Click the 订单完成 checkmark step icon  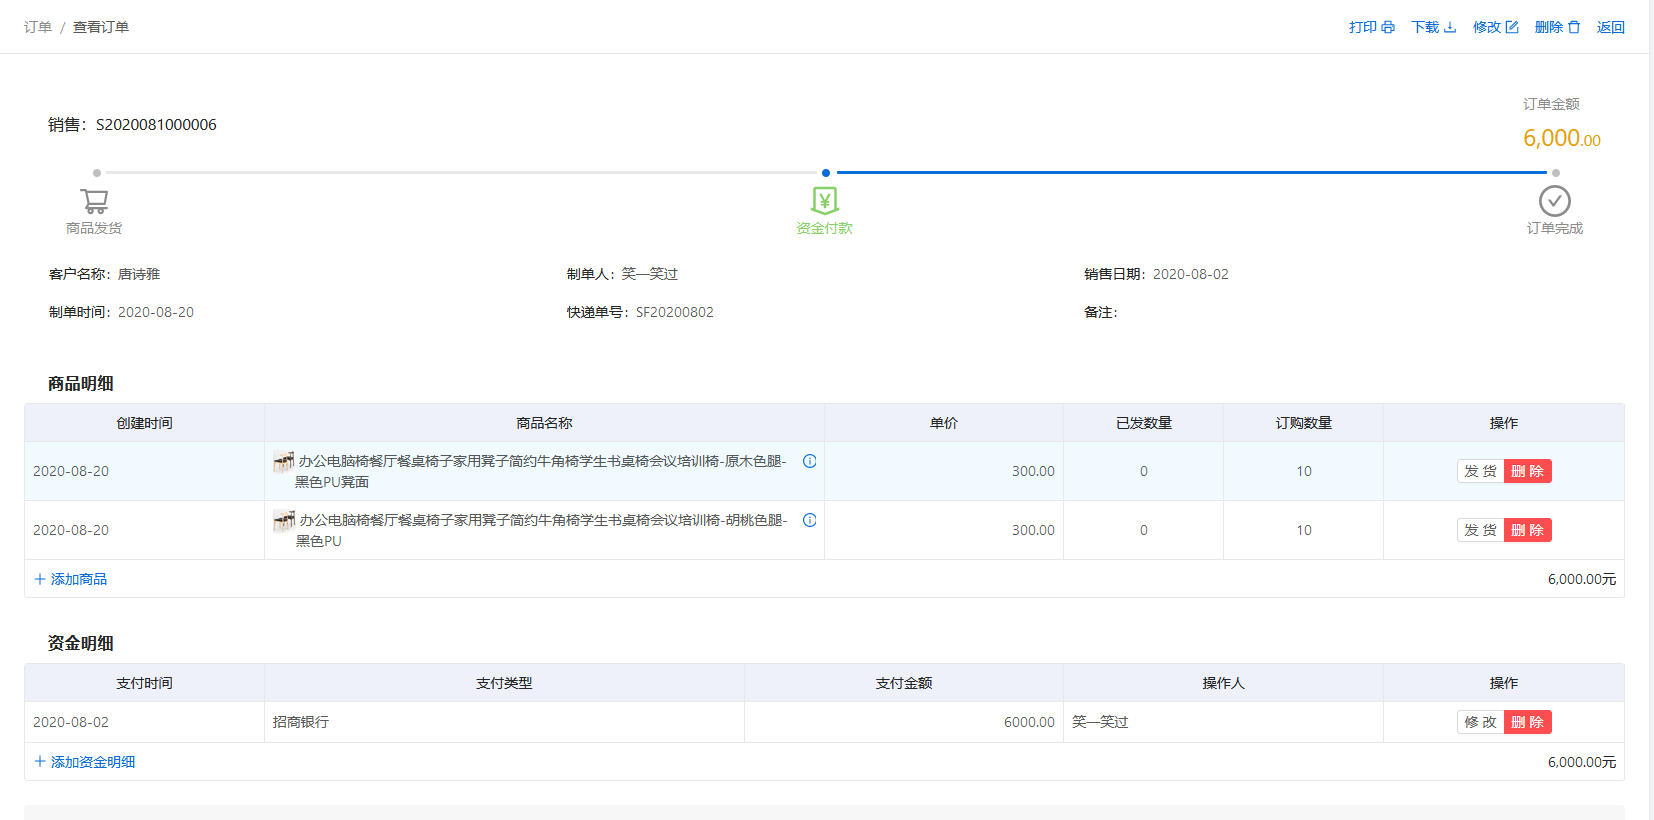1555,201
